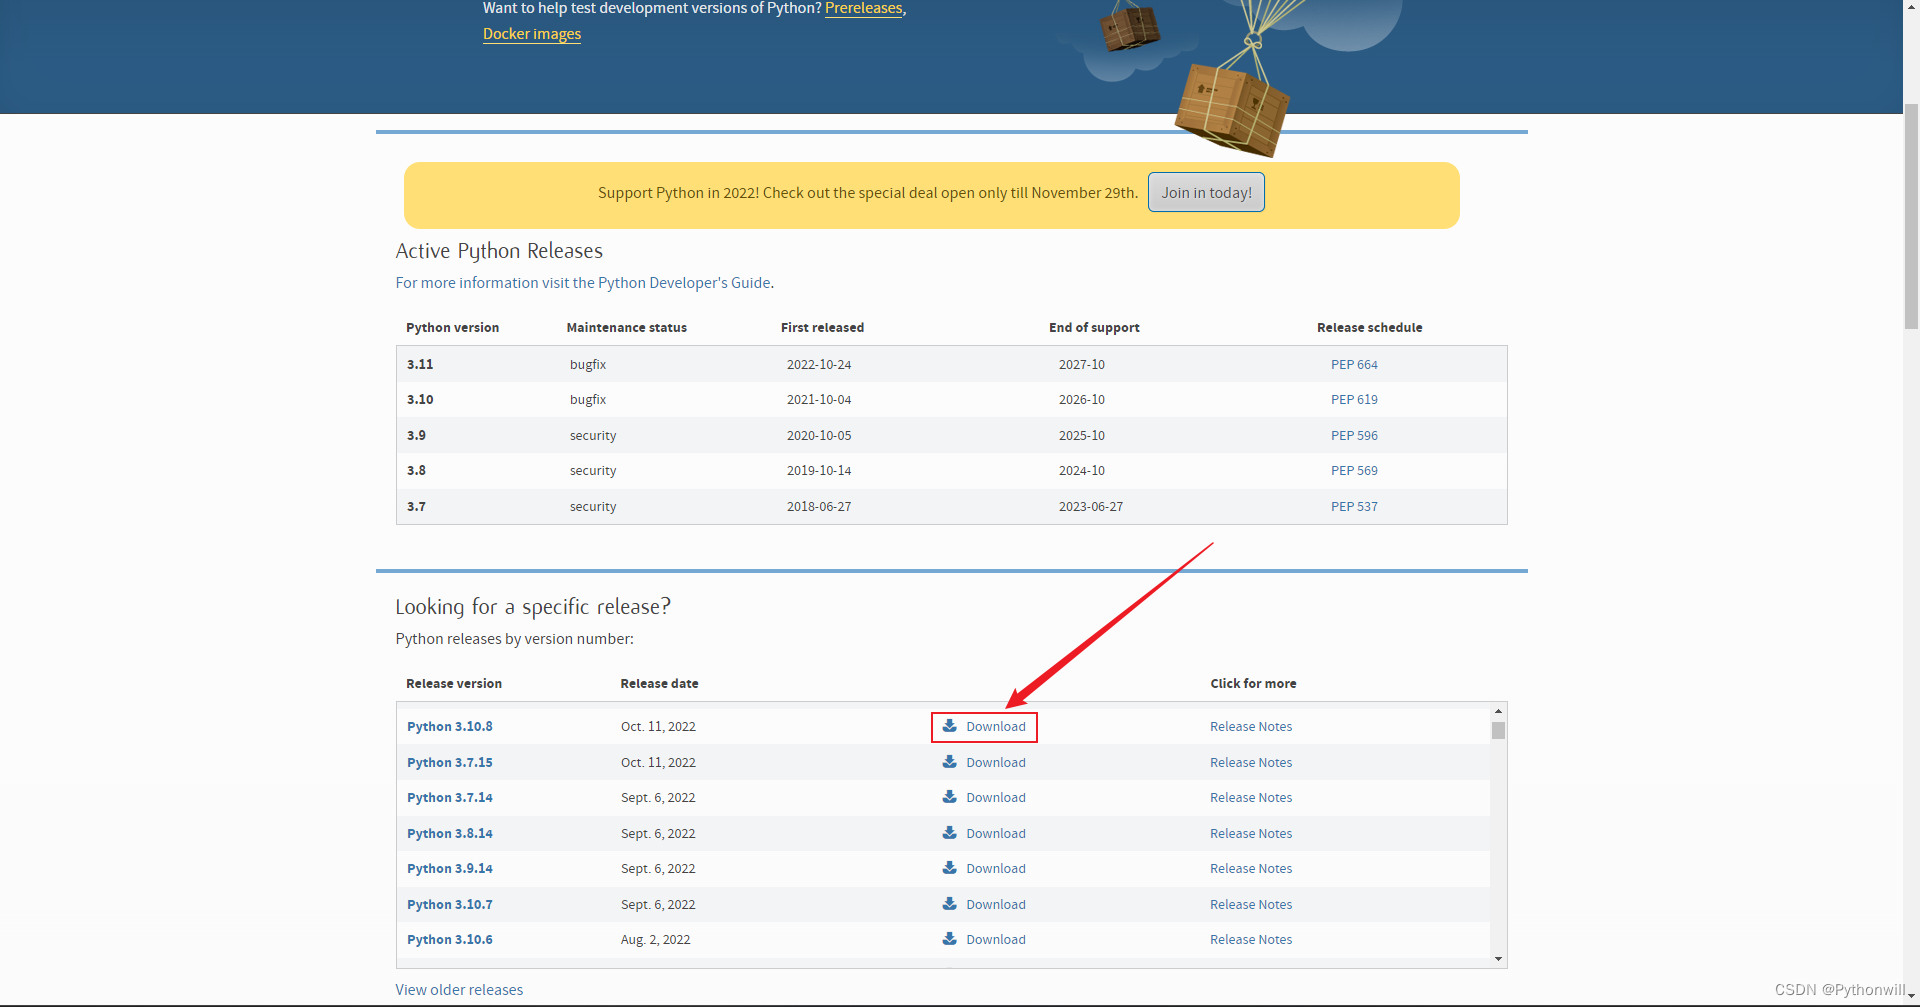The width and height of the screenshot is (1920, 1007).
Task: Click the 2023-06-27 end of support cell
Action: click(x=1091, y=507)
